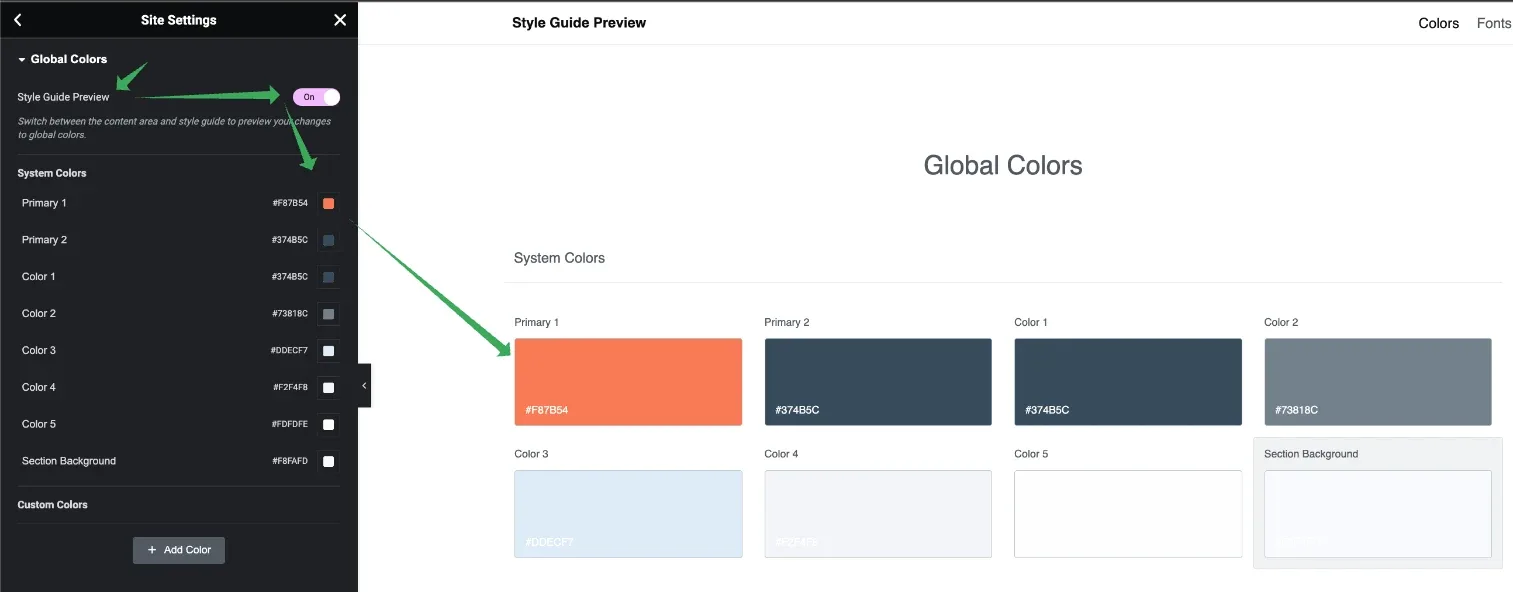
Task: Click the Color 1 name field
Action: (x=39, y=277)
